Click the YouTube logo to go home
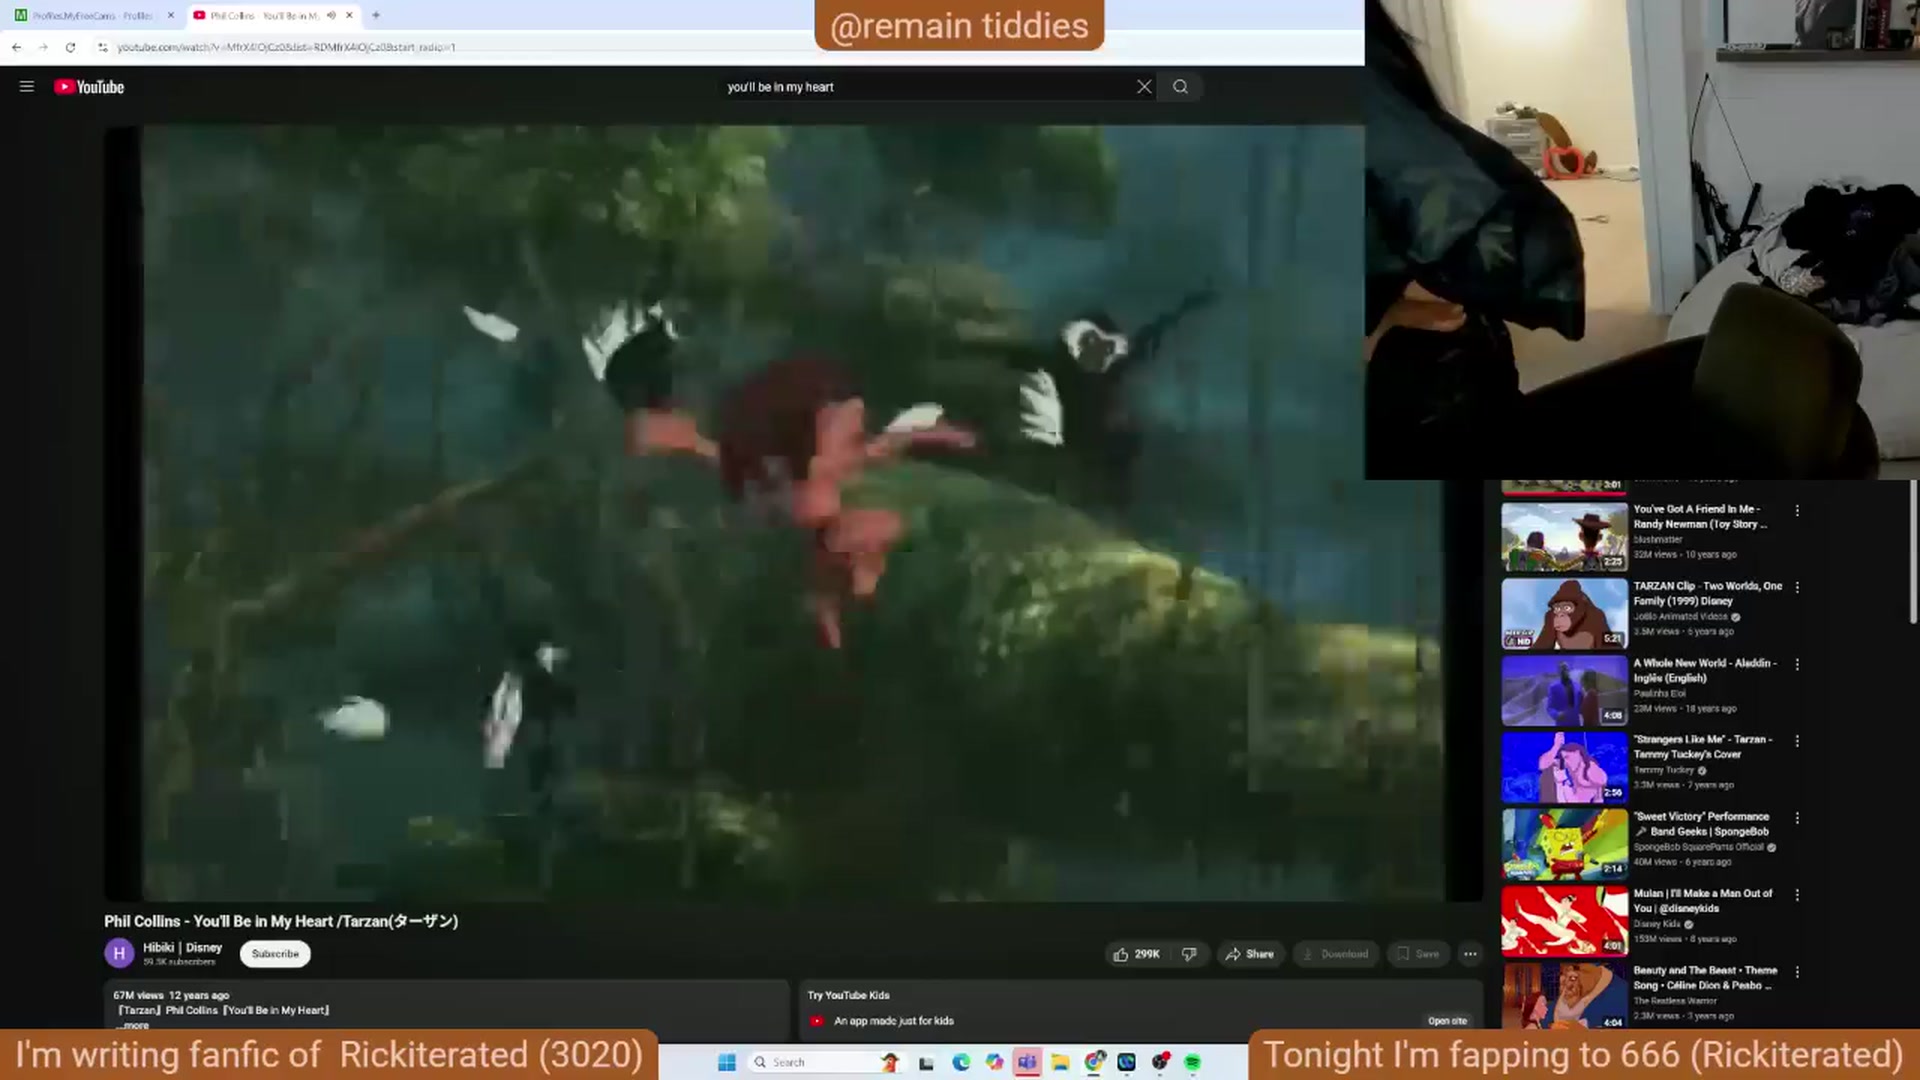 click(89, 87)
